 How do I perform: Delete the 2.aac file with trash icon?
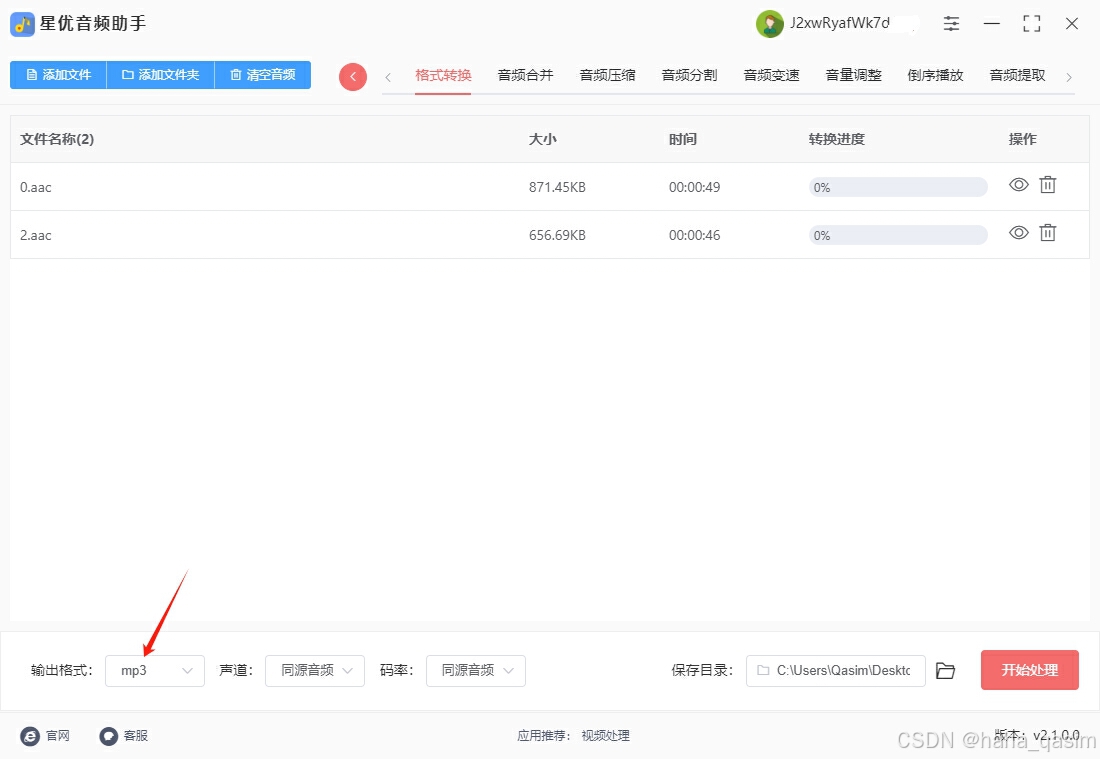pyautogui.click(x=1047, y=232)
